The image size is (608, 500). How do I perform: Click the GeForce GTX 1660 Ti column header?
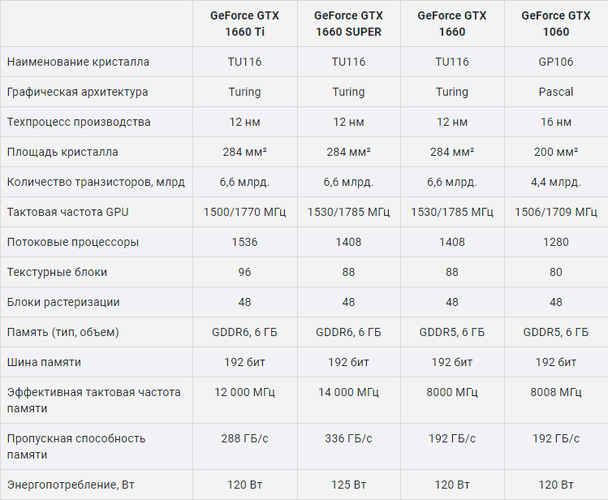(x=244, y=23)
